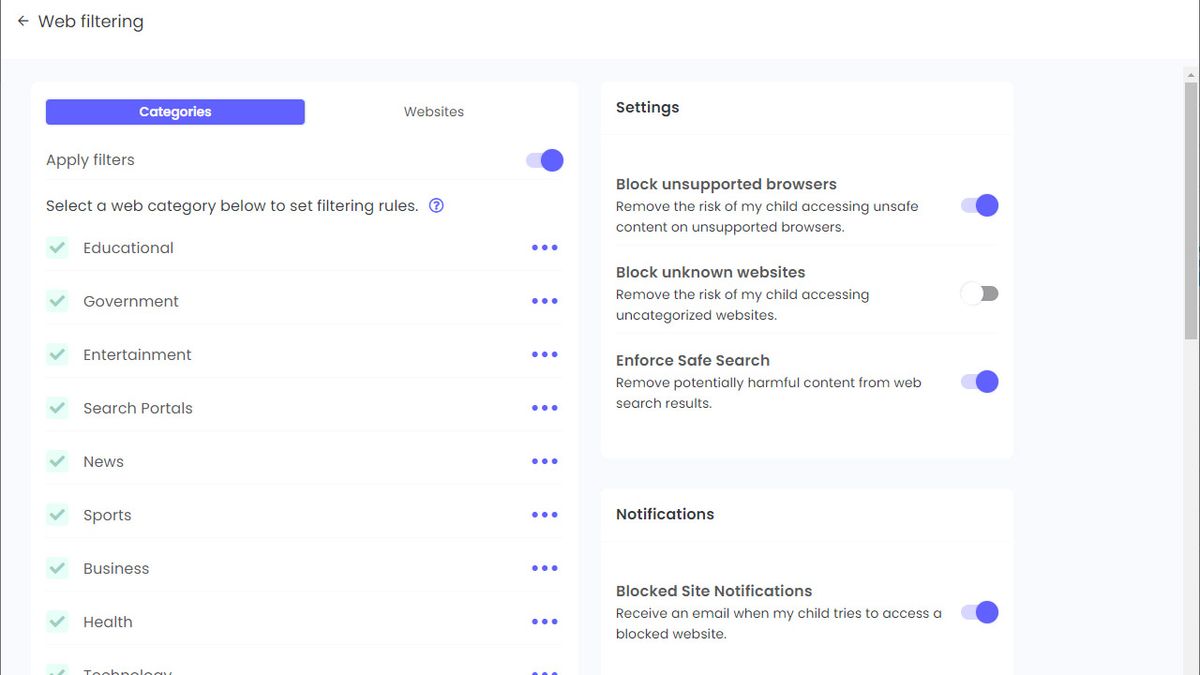Disable Block unsupported browsers

point(978,205)
